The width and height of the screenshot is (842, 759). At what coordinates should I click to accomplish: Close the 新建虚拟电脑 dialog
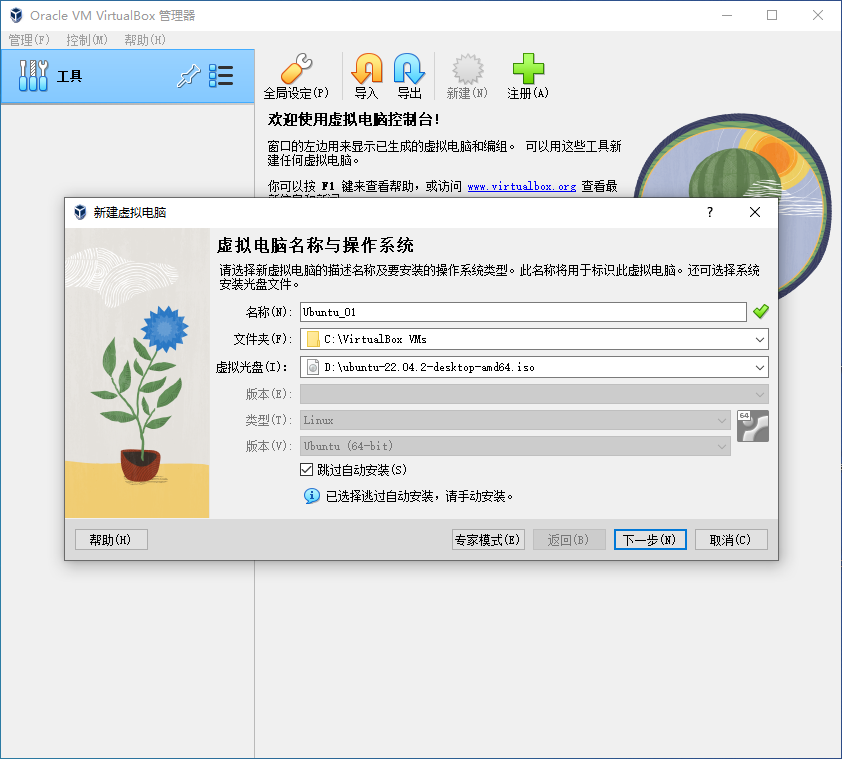pos(754,212)
